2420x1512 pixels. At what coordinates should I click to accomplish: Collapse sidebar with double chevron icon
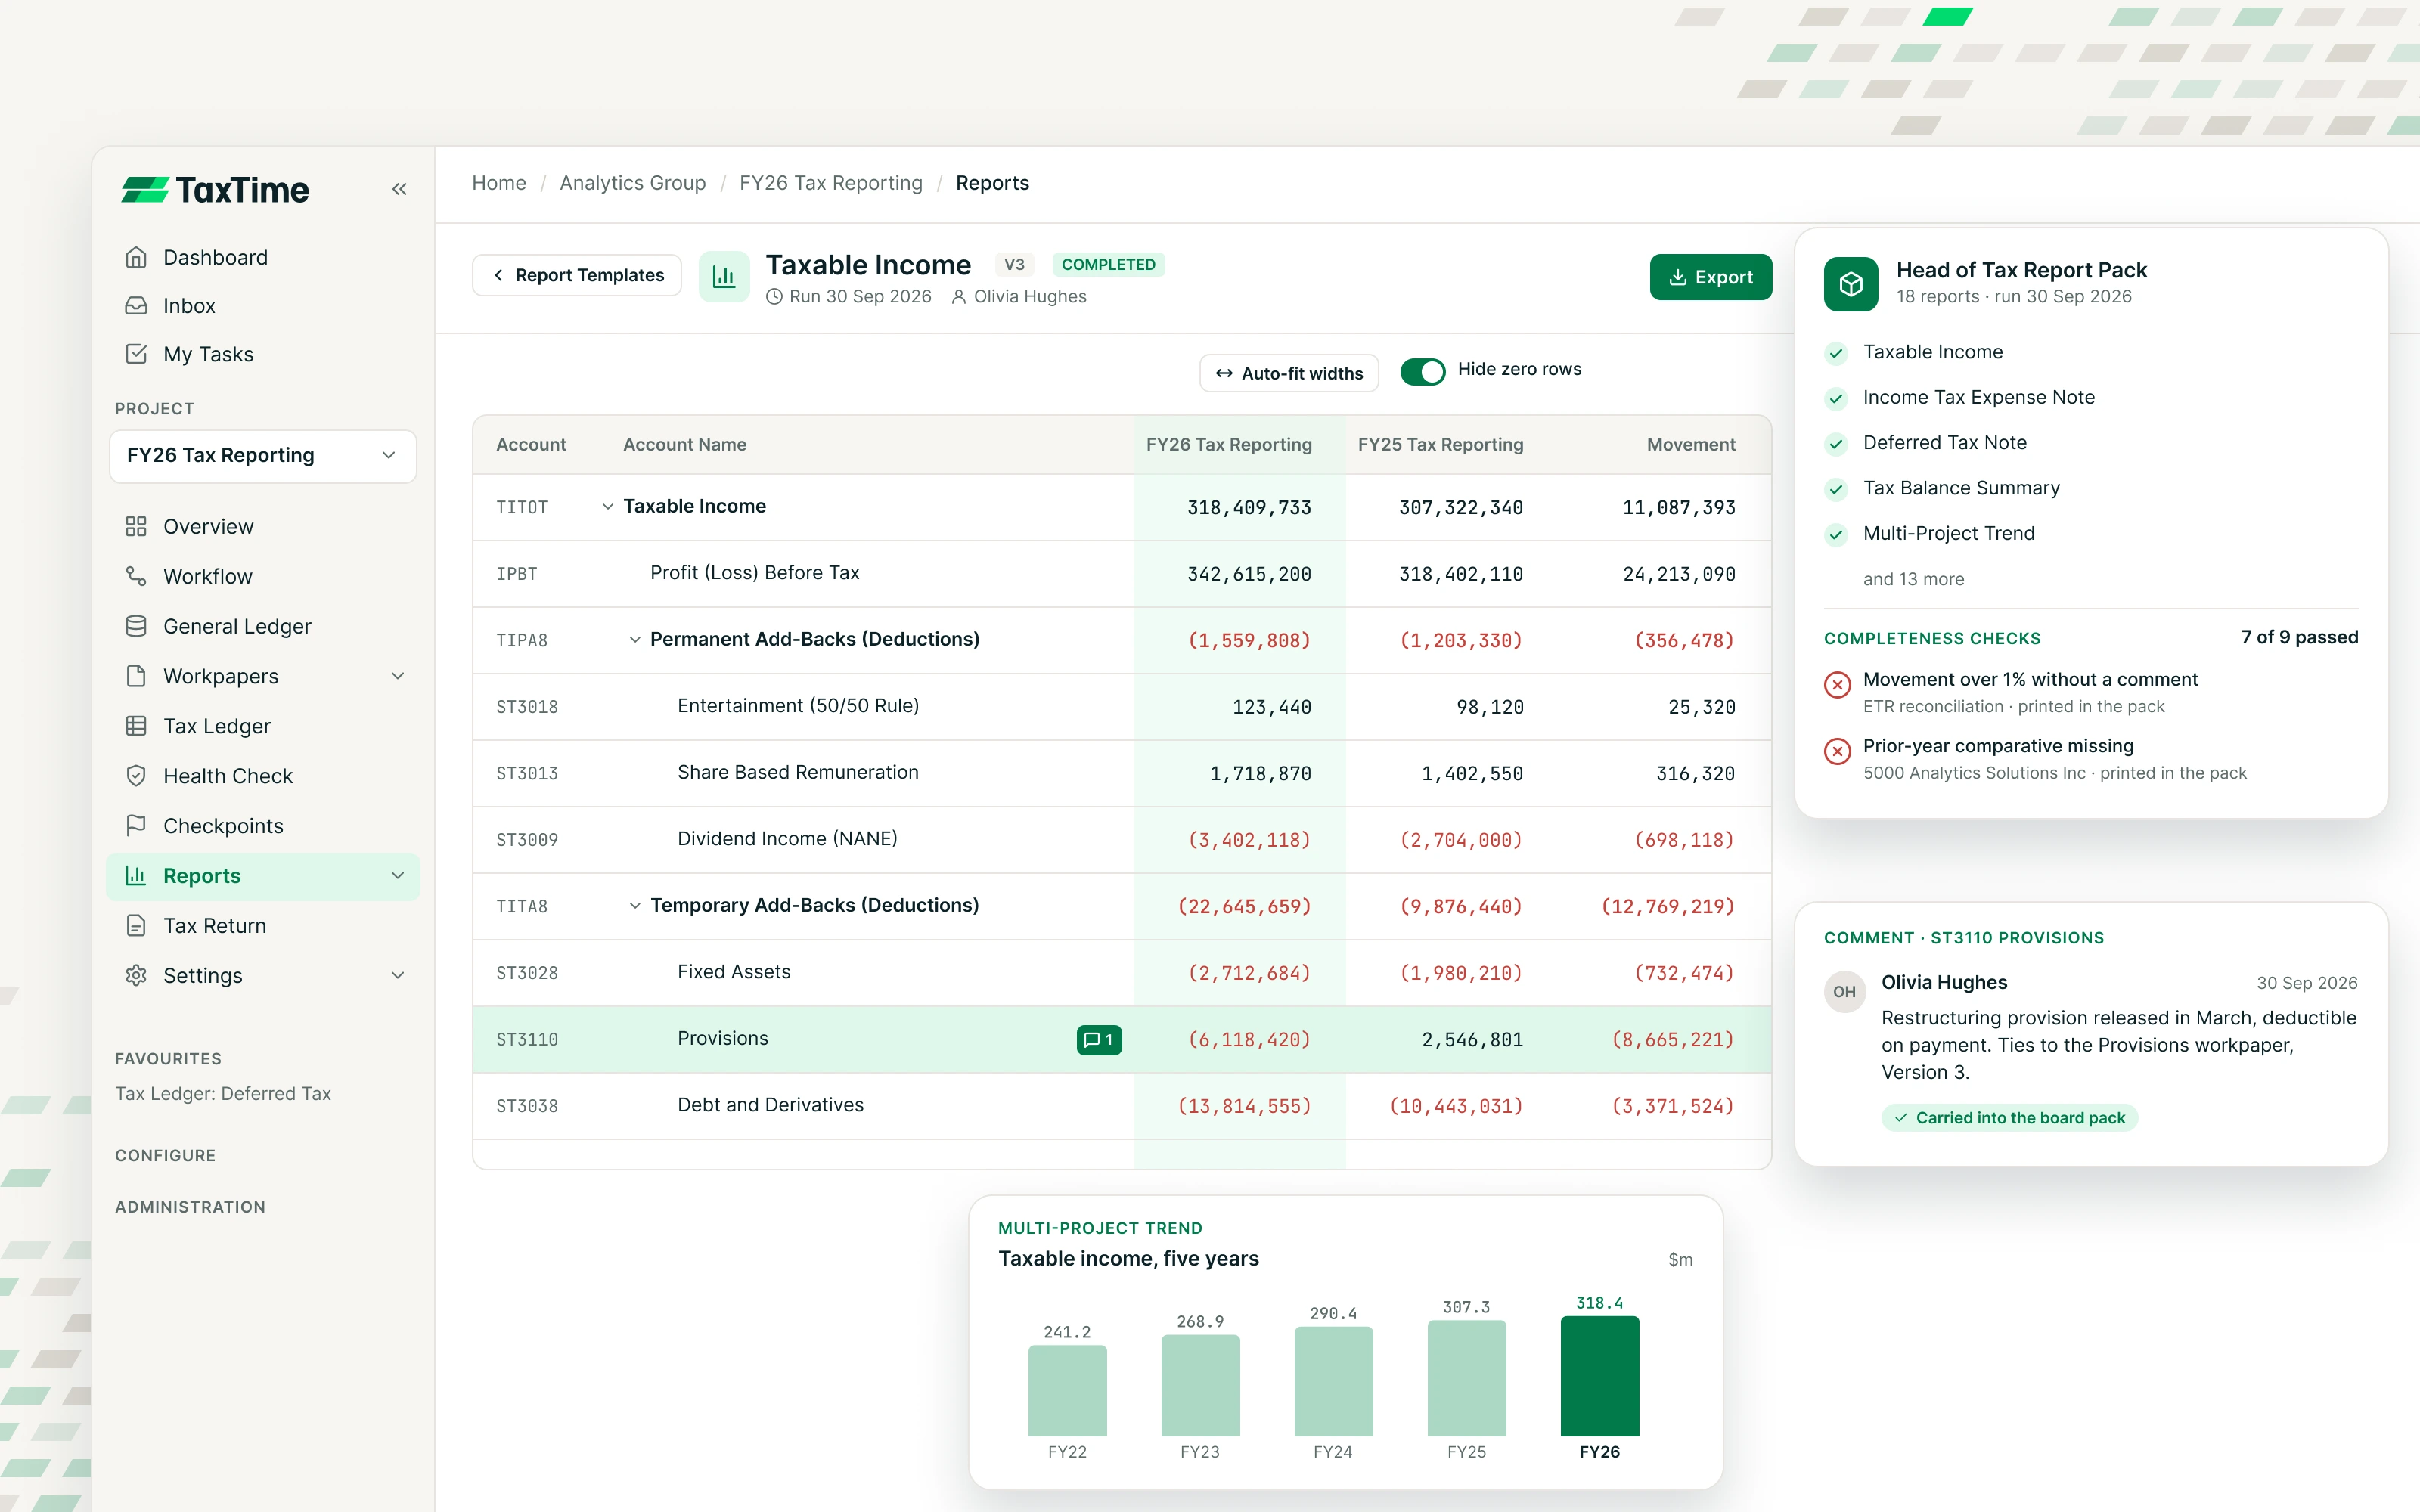pyautogui.click(x=399, y=189)
